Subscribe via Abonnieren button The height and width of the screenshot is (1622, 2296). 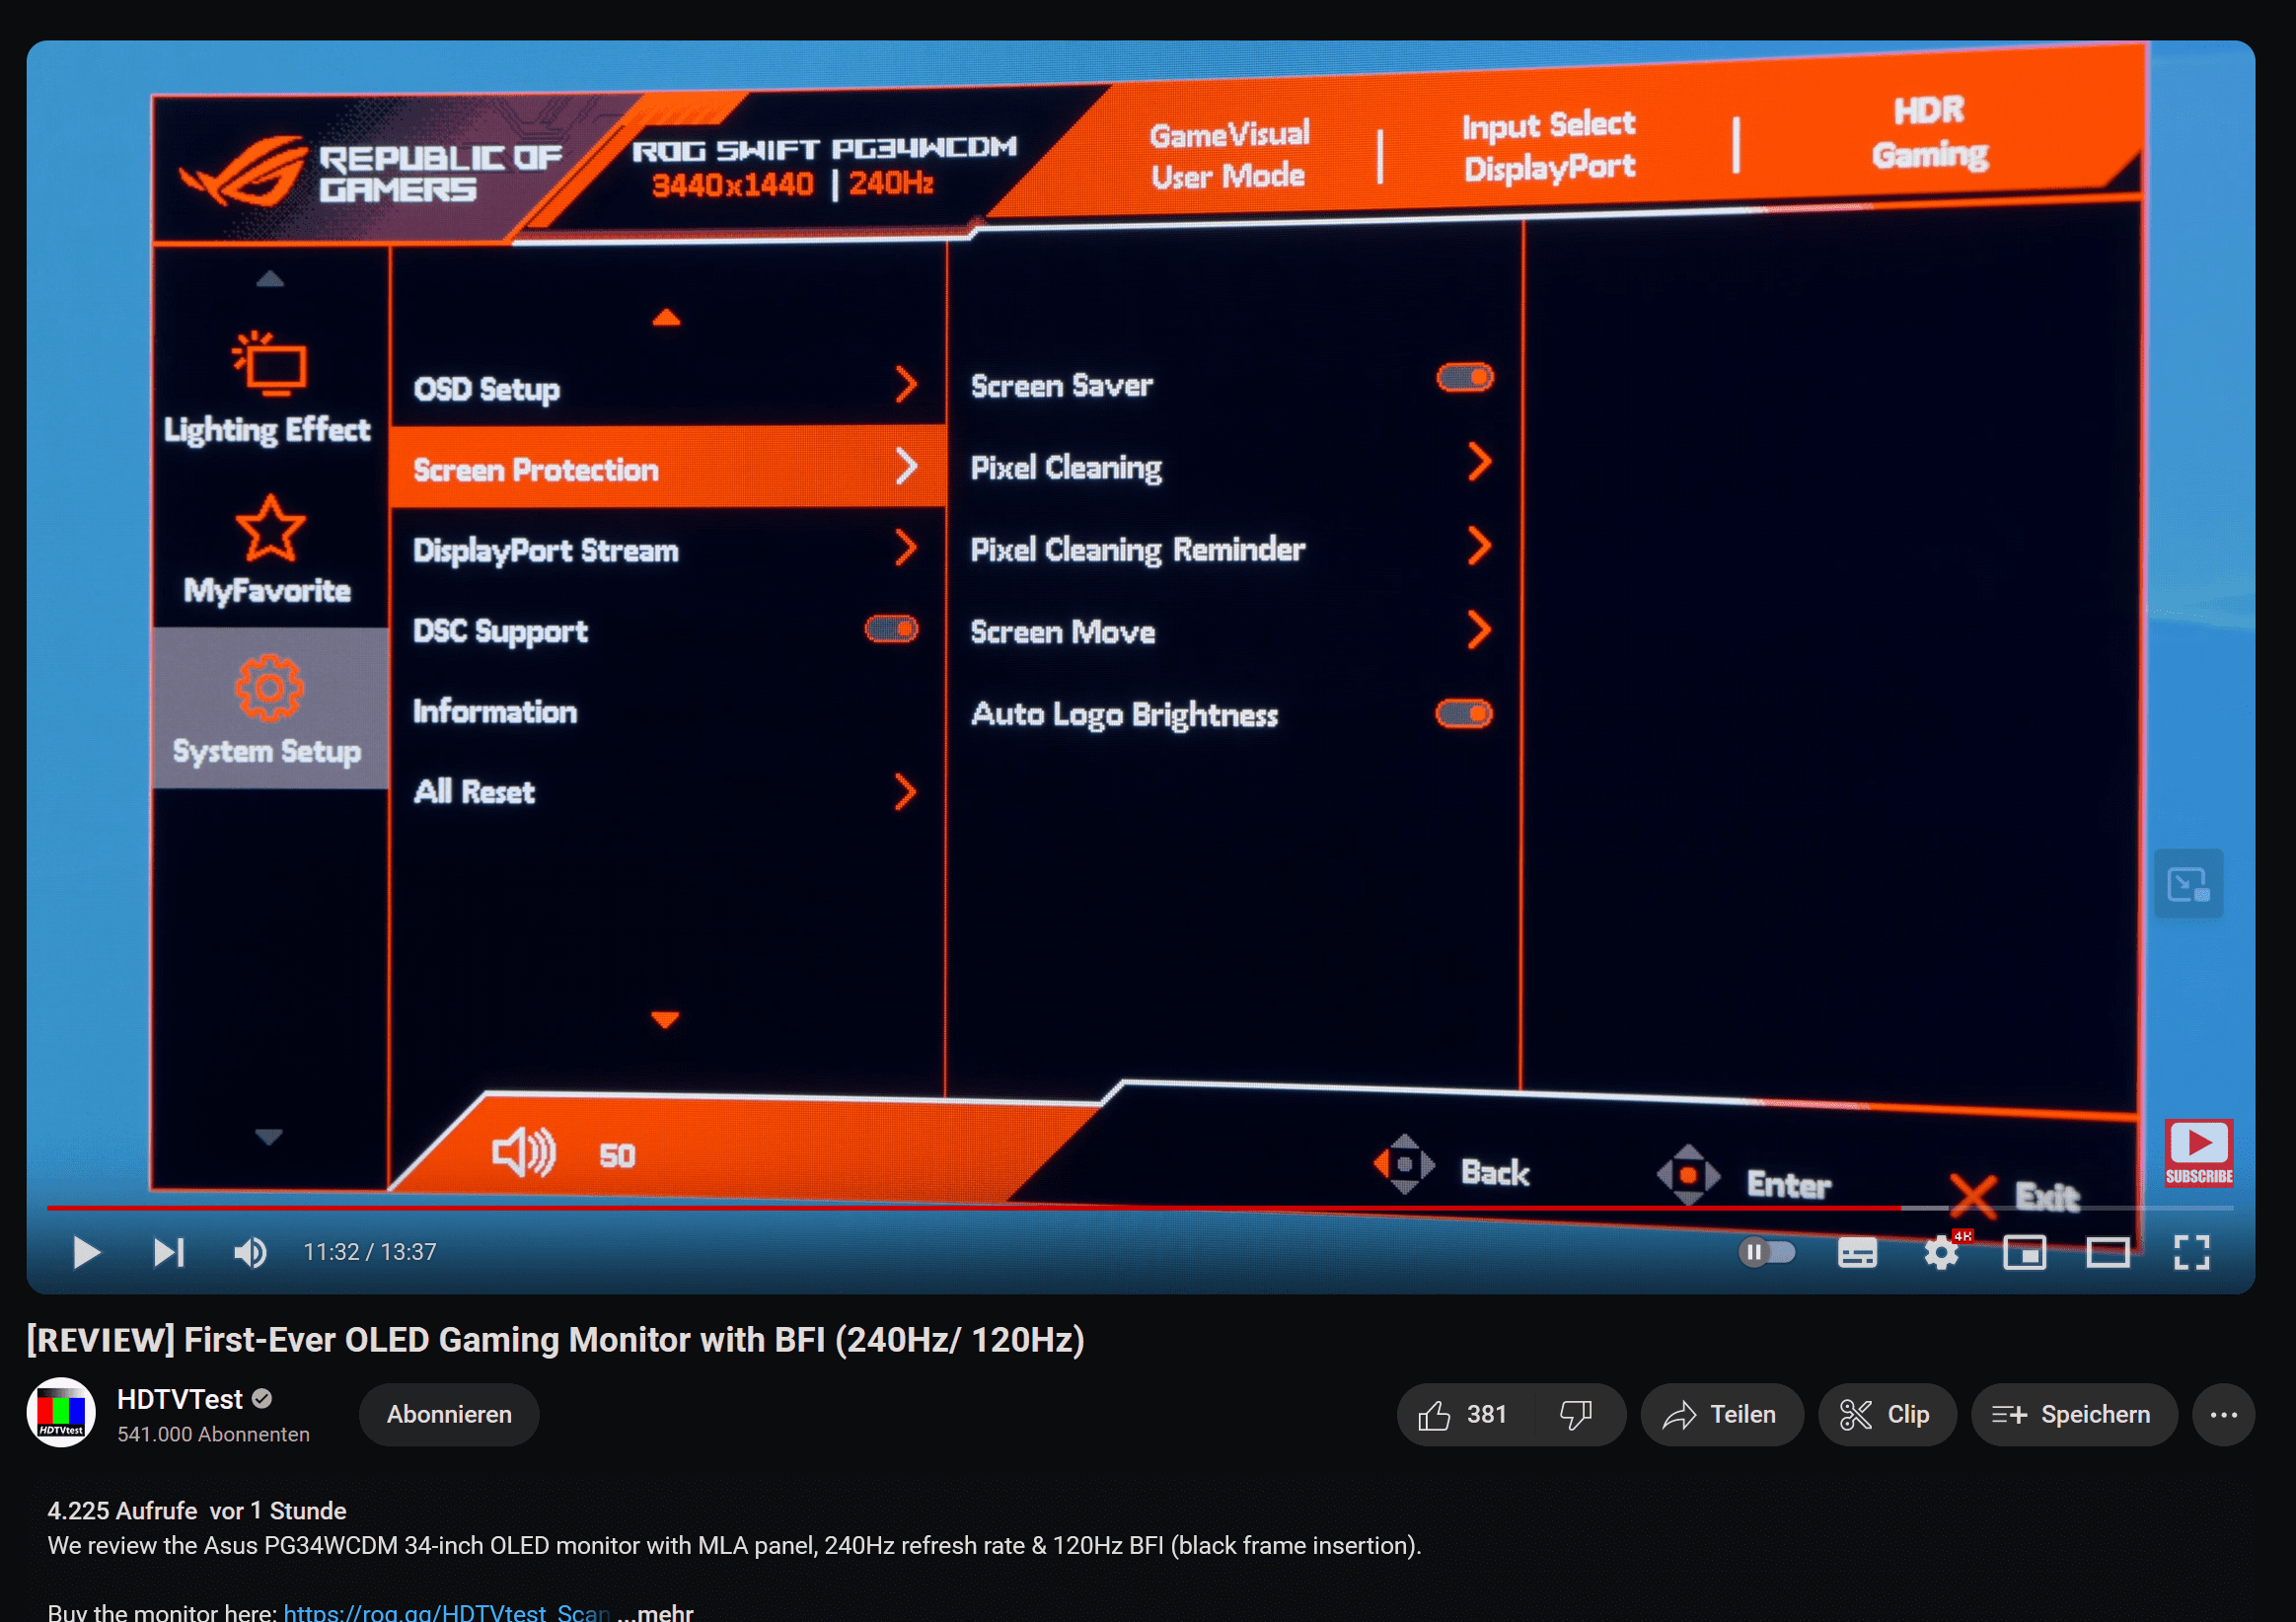pyautogui.click(x=449, y=1414)
